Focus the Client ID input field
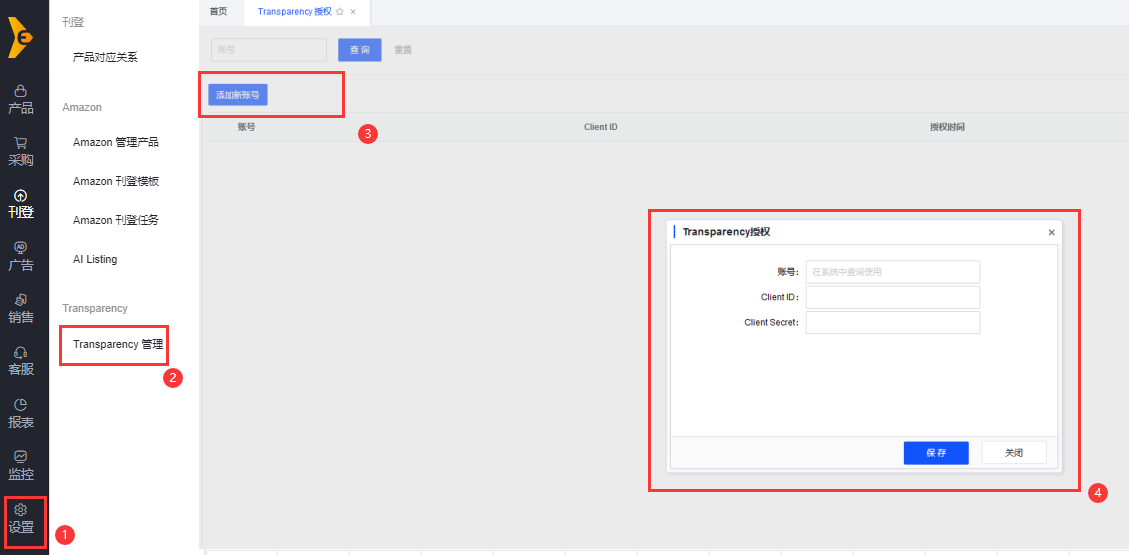 click(x=892, y=297)
